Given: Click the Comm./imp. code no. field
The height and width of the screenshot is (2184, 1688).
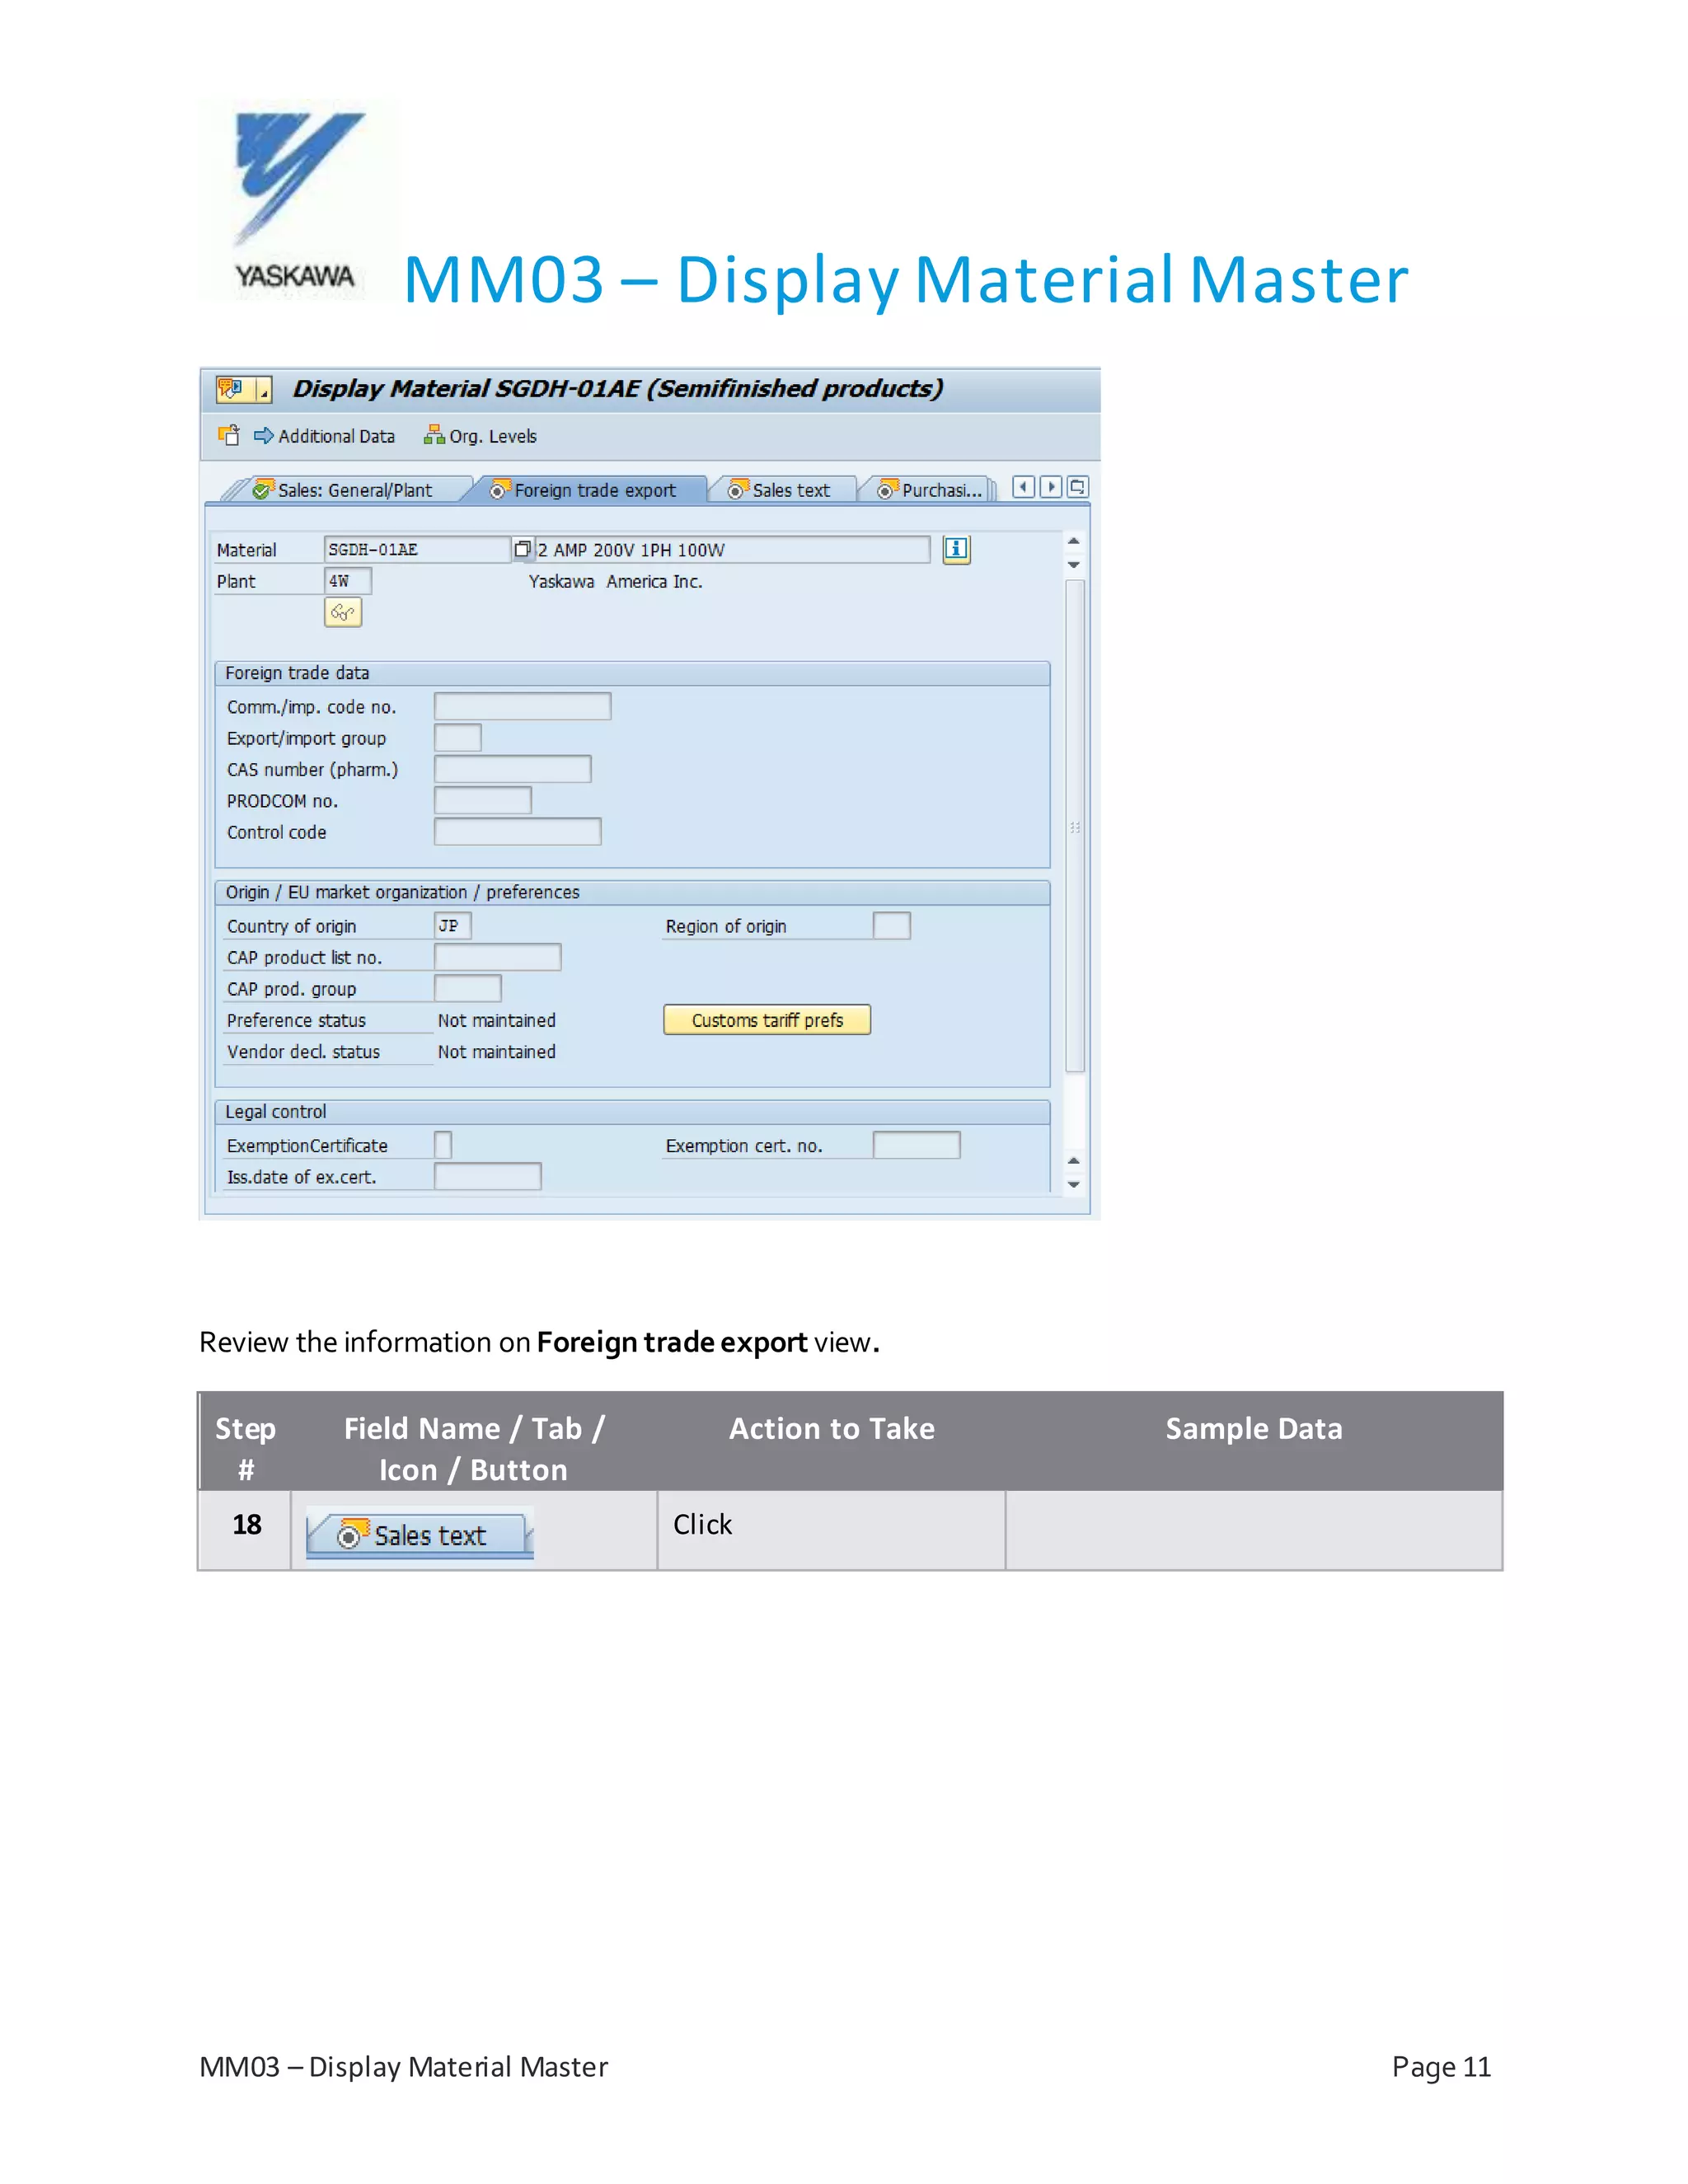Looking at the screenshot, I should pyautogui.click(x=522, y=706).
